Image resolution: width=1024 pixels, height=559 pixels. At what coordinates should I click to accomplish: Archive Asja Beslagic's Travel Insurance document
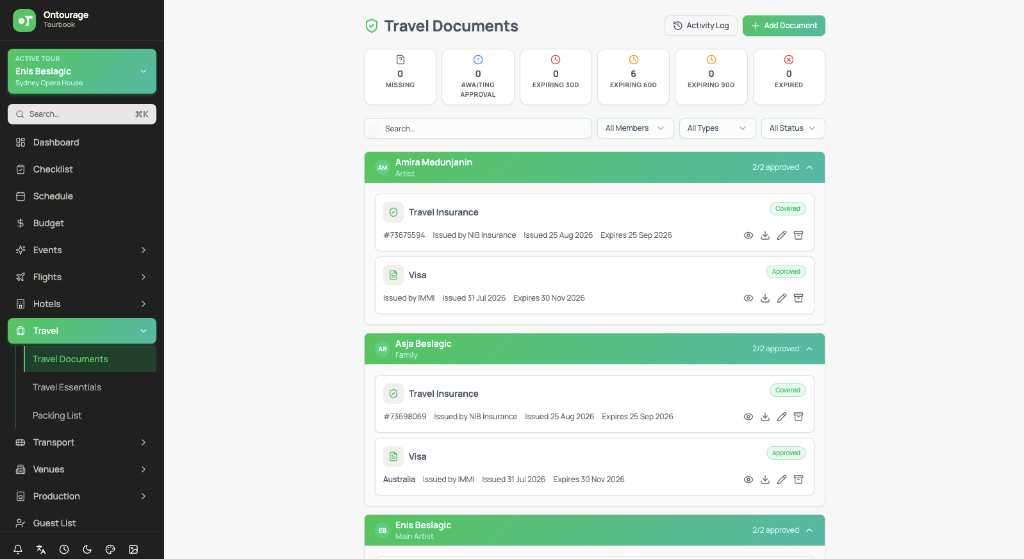pyautogui.click(x=798, y=417)
